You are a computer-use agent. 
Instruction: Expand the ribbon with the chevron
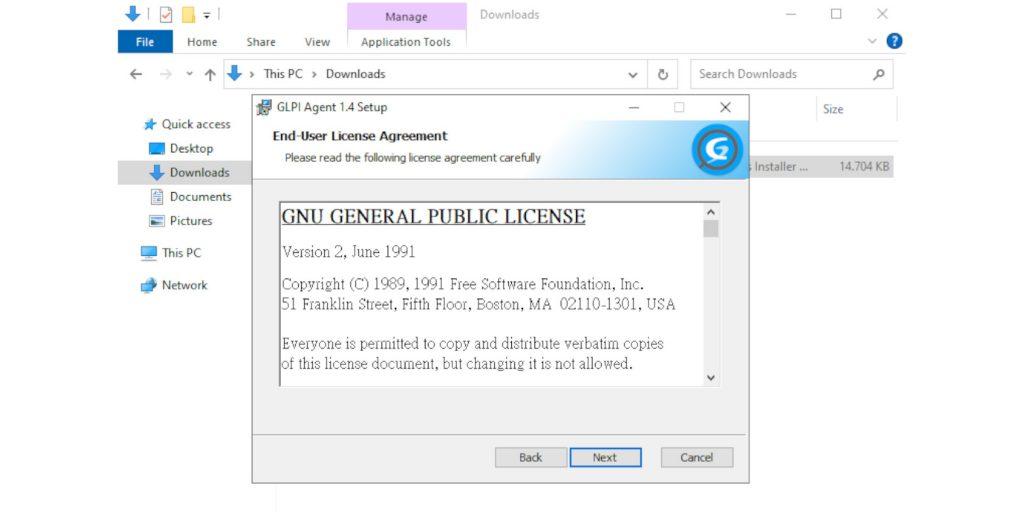(x=871, y=41)
